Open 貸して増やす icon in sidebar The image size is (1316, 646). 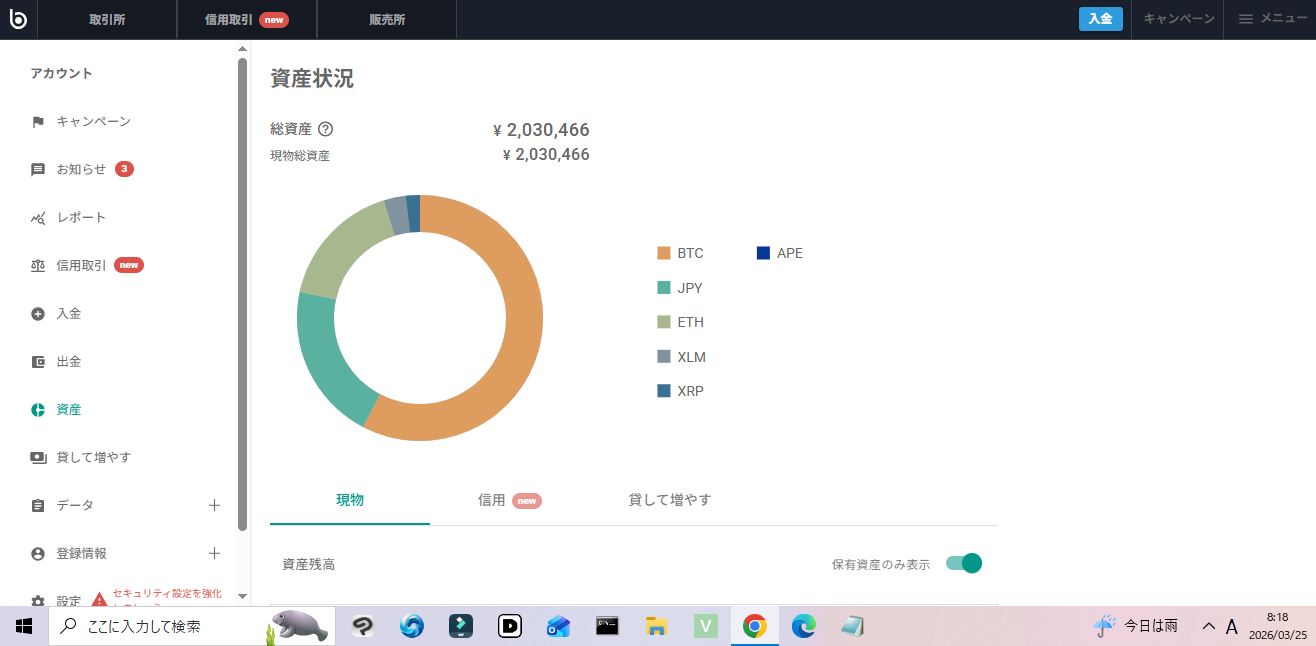[38, 458]
